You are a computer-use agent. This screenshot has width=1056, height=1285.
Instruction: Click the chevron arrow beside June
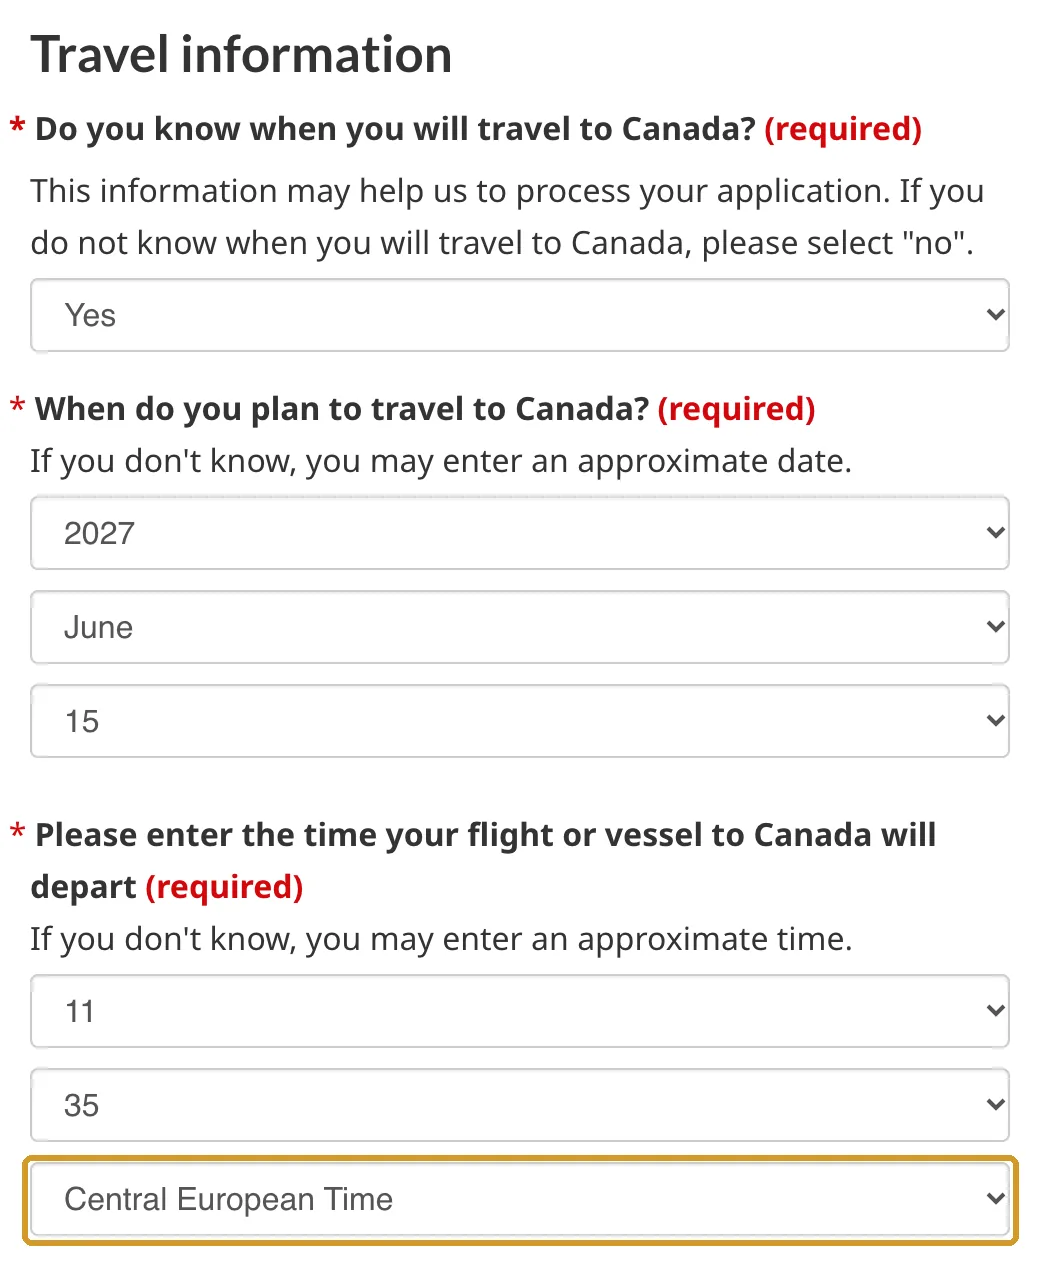tap(995, 627)
